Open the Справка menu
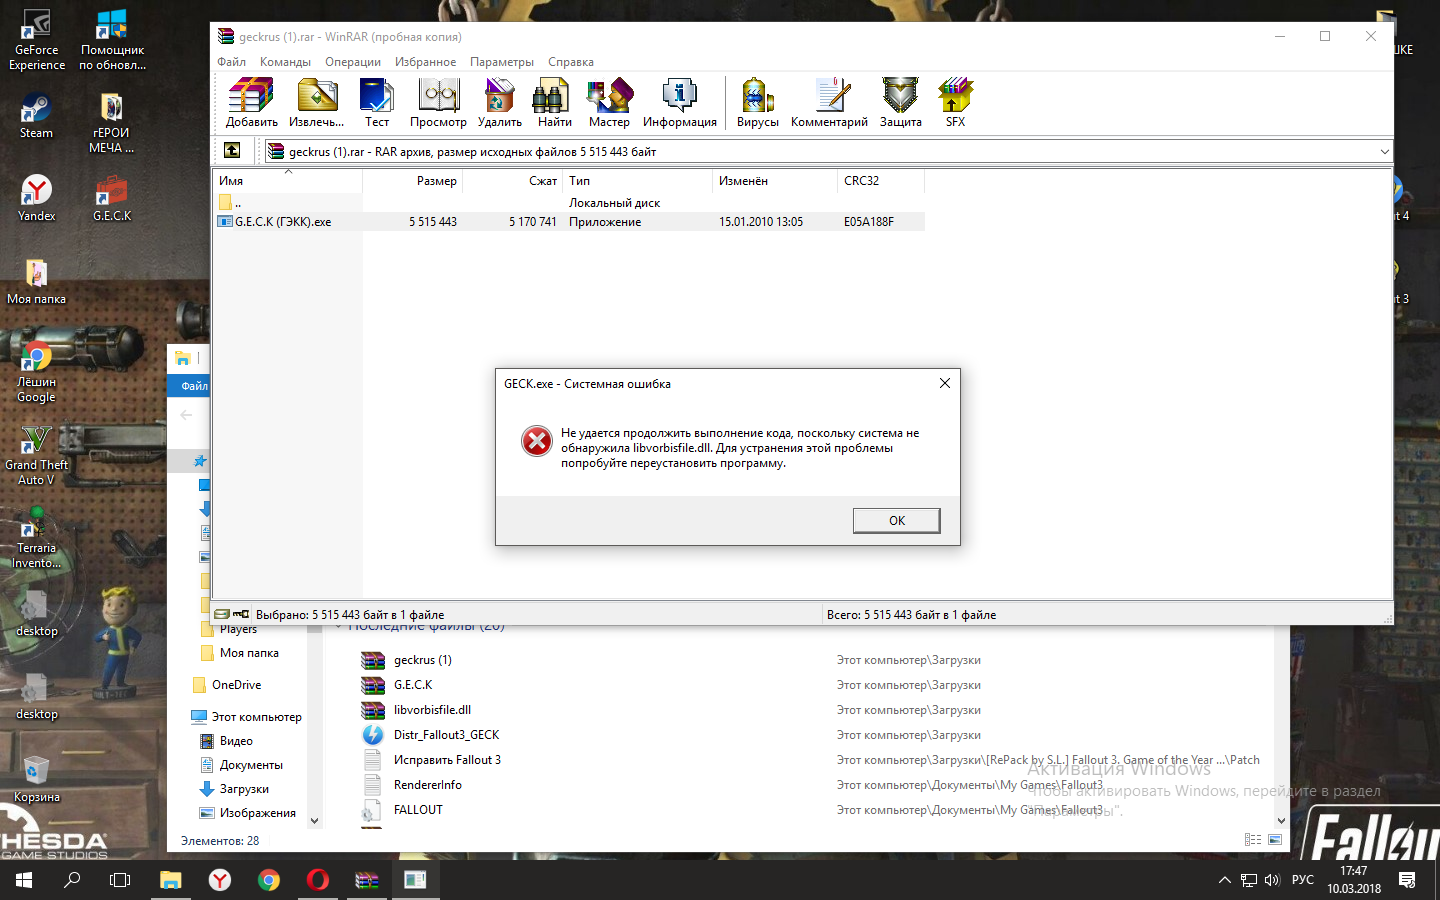The height and width of the screenshot is (900, 1440). tap(571, 62)
